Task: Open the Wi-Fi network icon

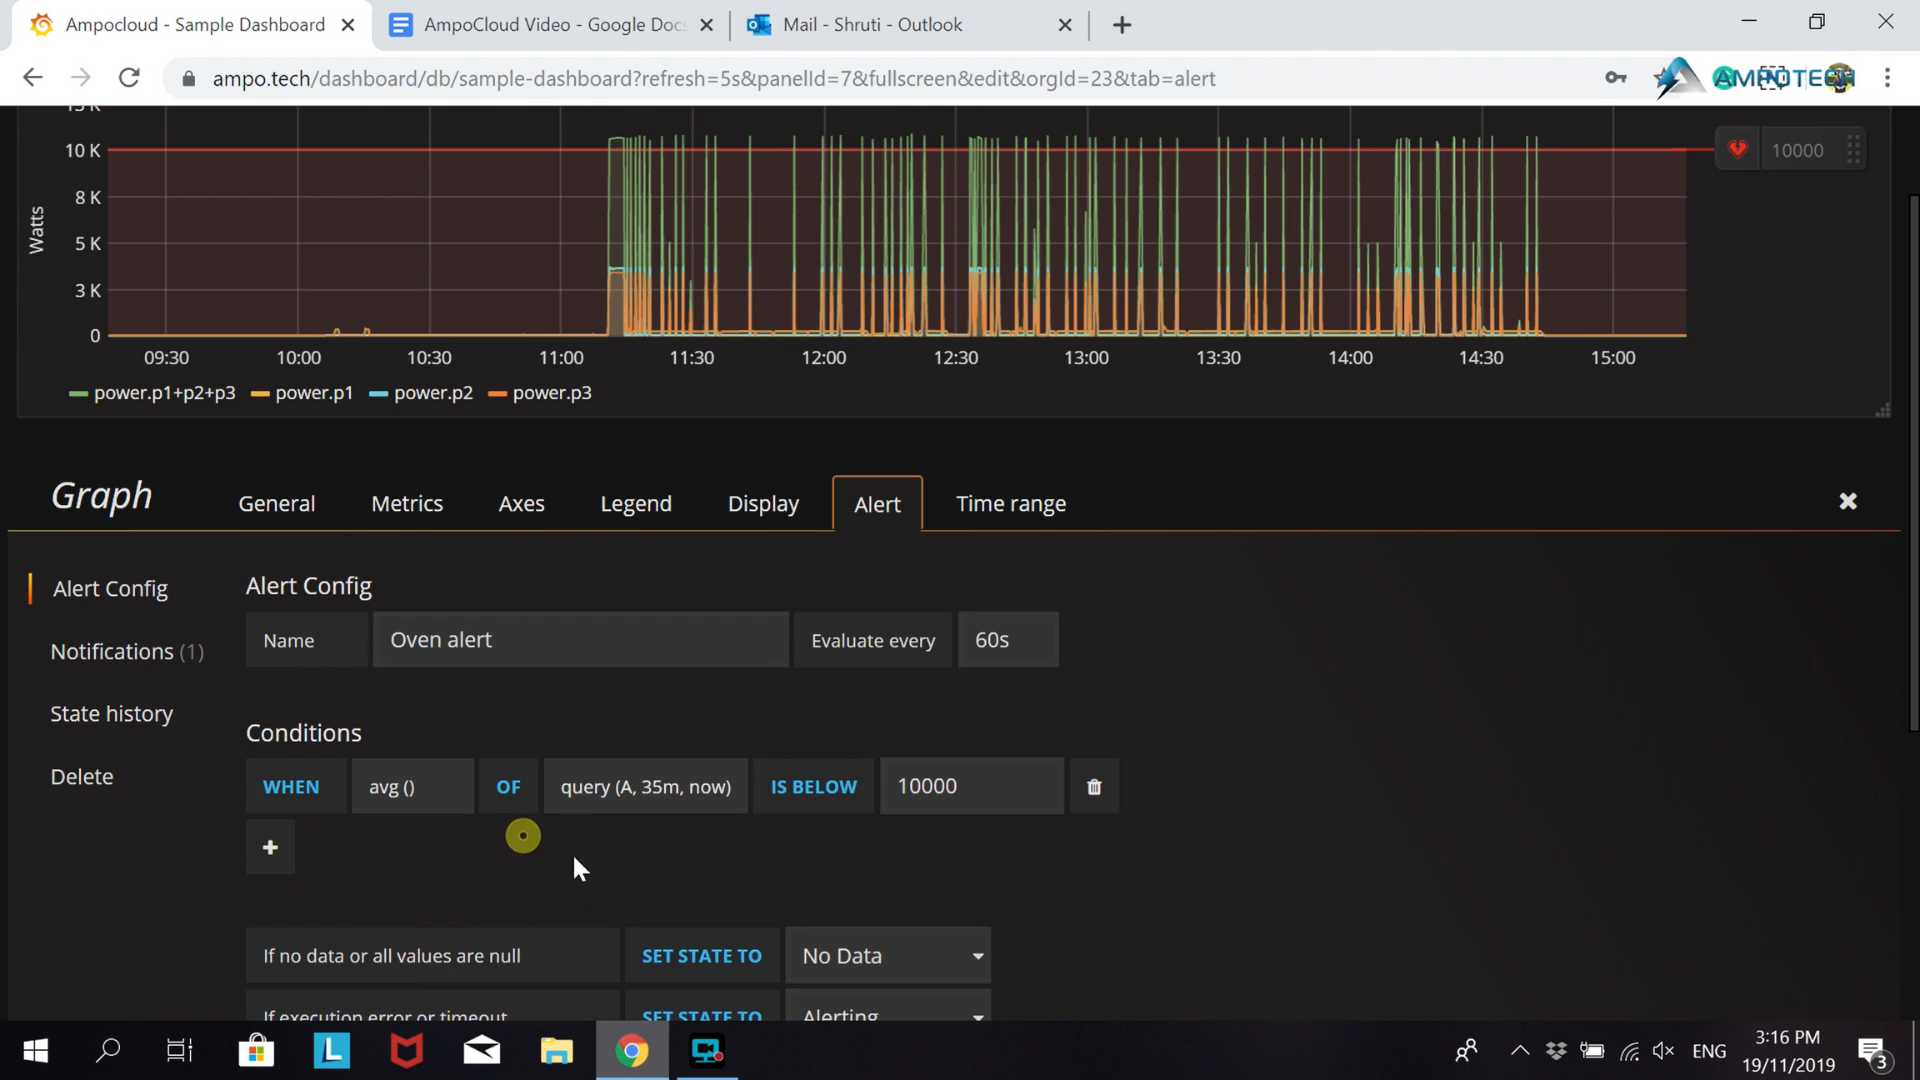Action: coord(1629,1051)
